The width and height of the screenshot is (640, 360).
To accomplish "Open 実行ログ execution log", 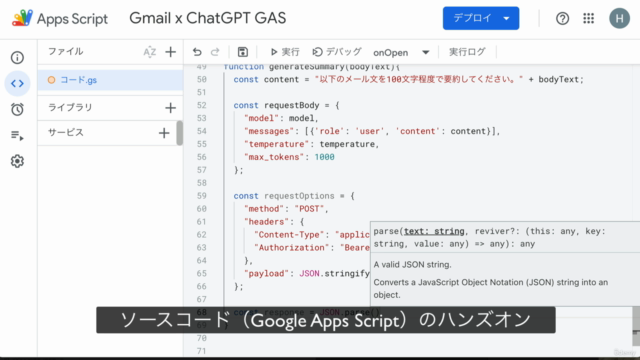I will (x=467, y=52).
